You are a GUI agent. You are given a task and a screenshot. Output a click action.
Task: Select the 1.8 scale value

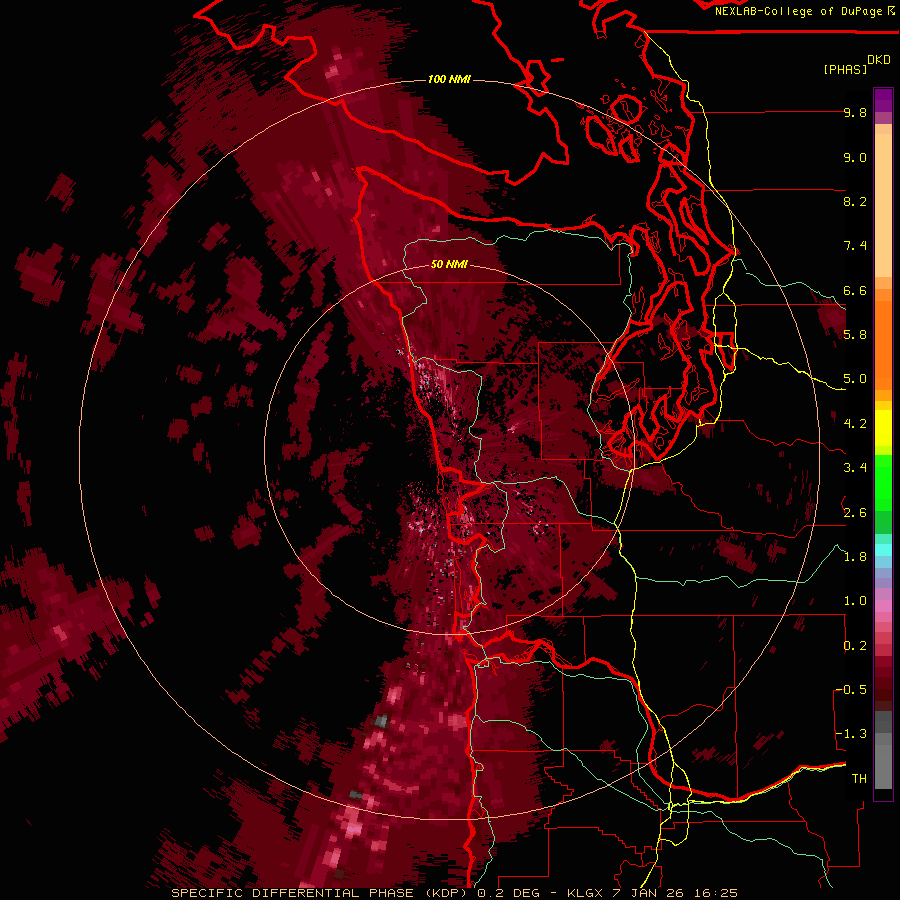click(x=855, y=557)
